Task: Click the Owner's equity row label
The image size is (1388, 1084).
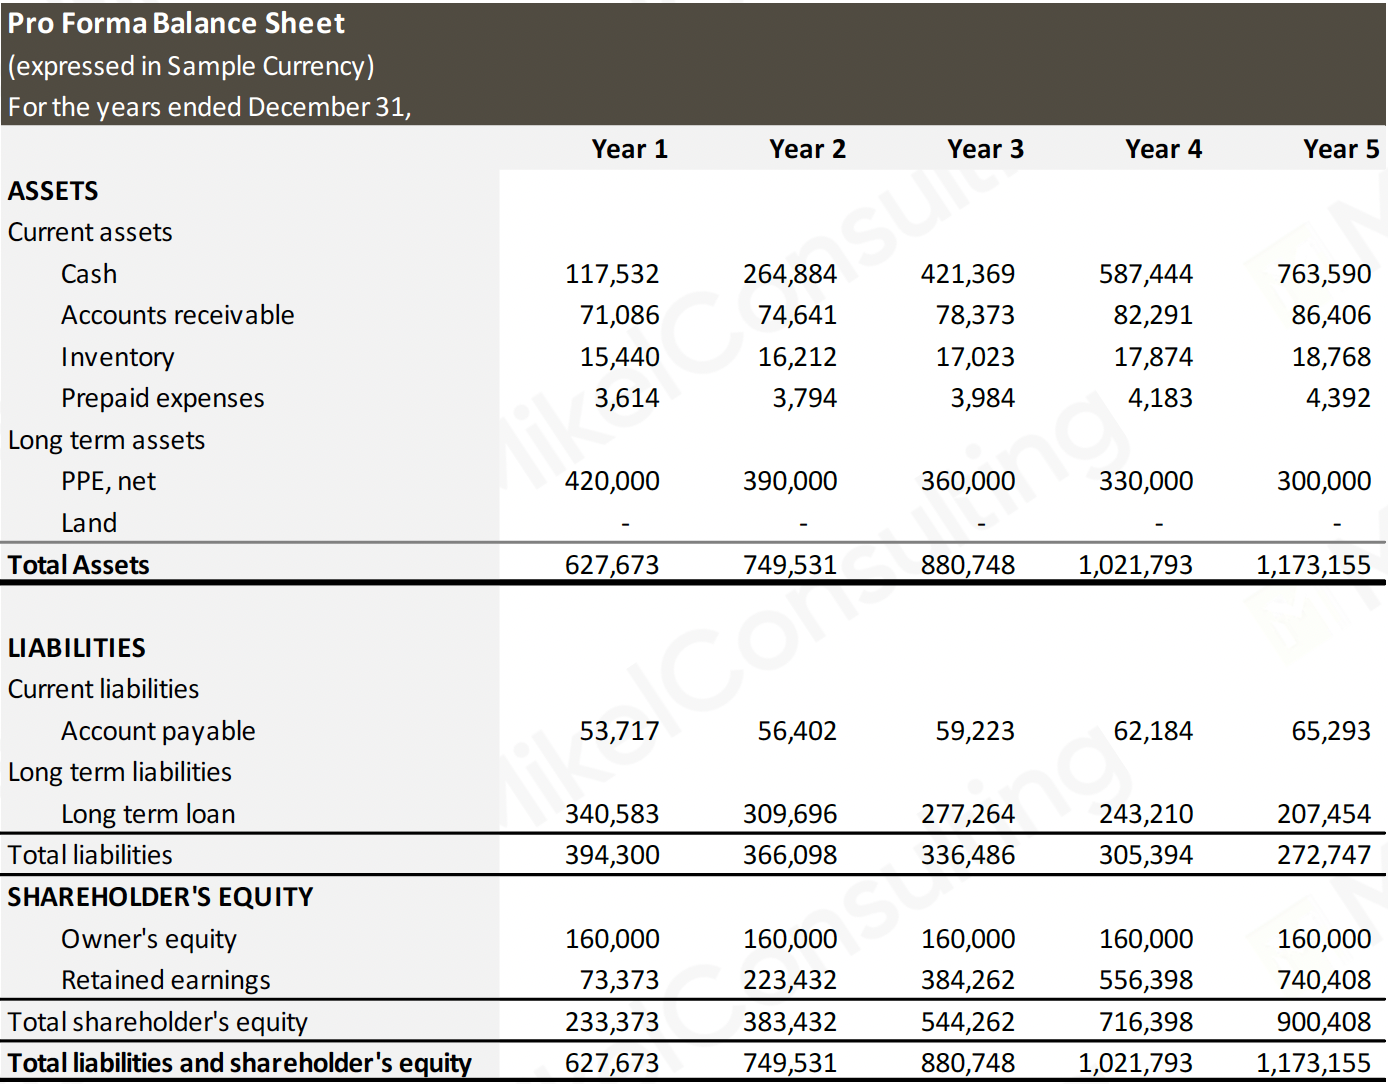Action: pos(149,939)
